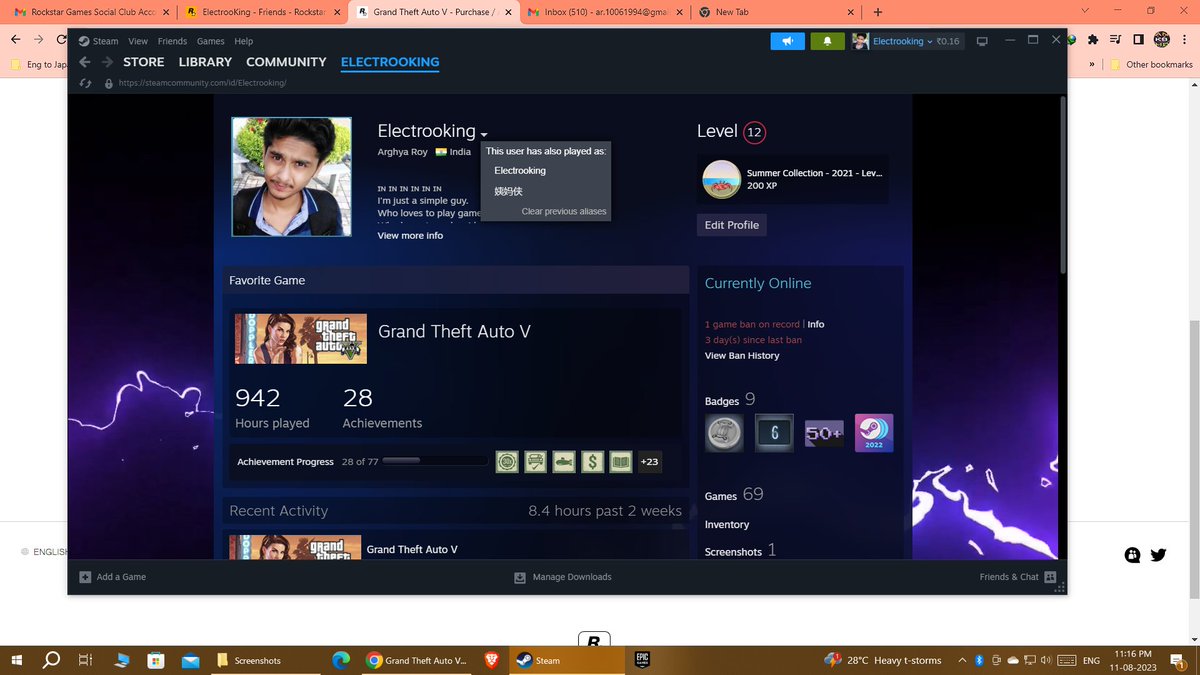Click Clear previous aliases
Viewport: 1200px width, 675px height.
tap(564, 212)
